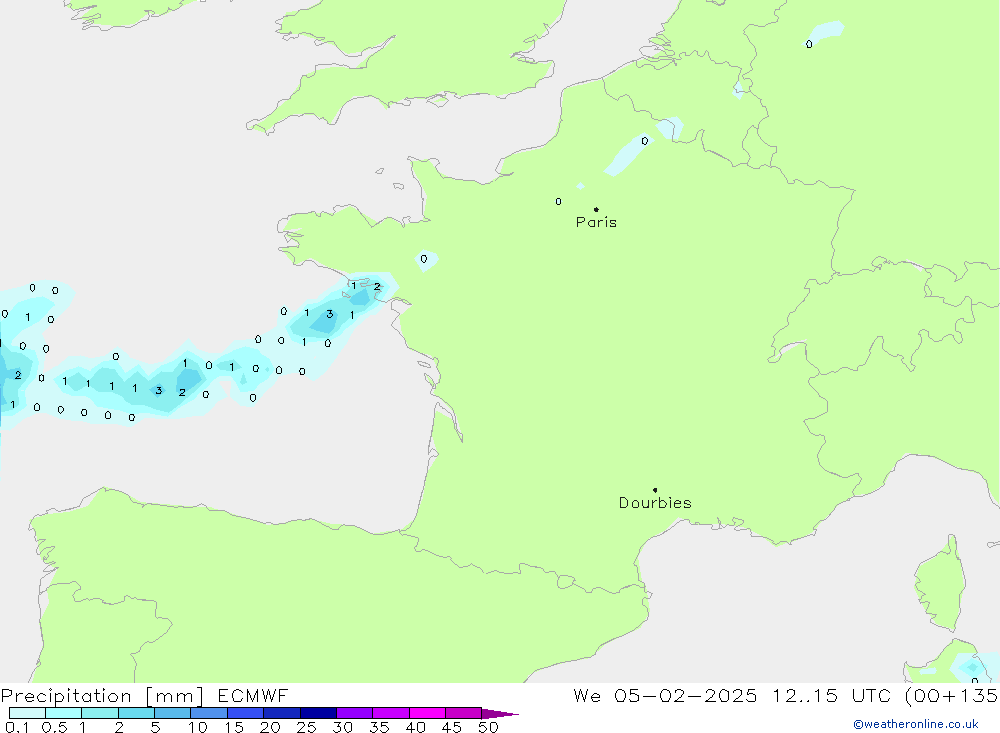Click the 0 value on the French-Belgian border

click(x=645, y=141)
